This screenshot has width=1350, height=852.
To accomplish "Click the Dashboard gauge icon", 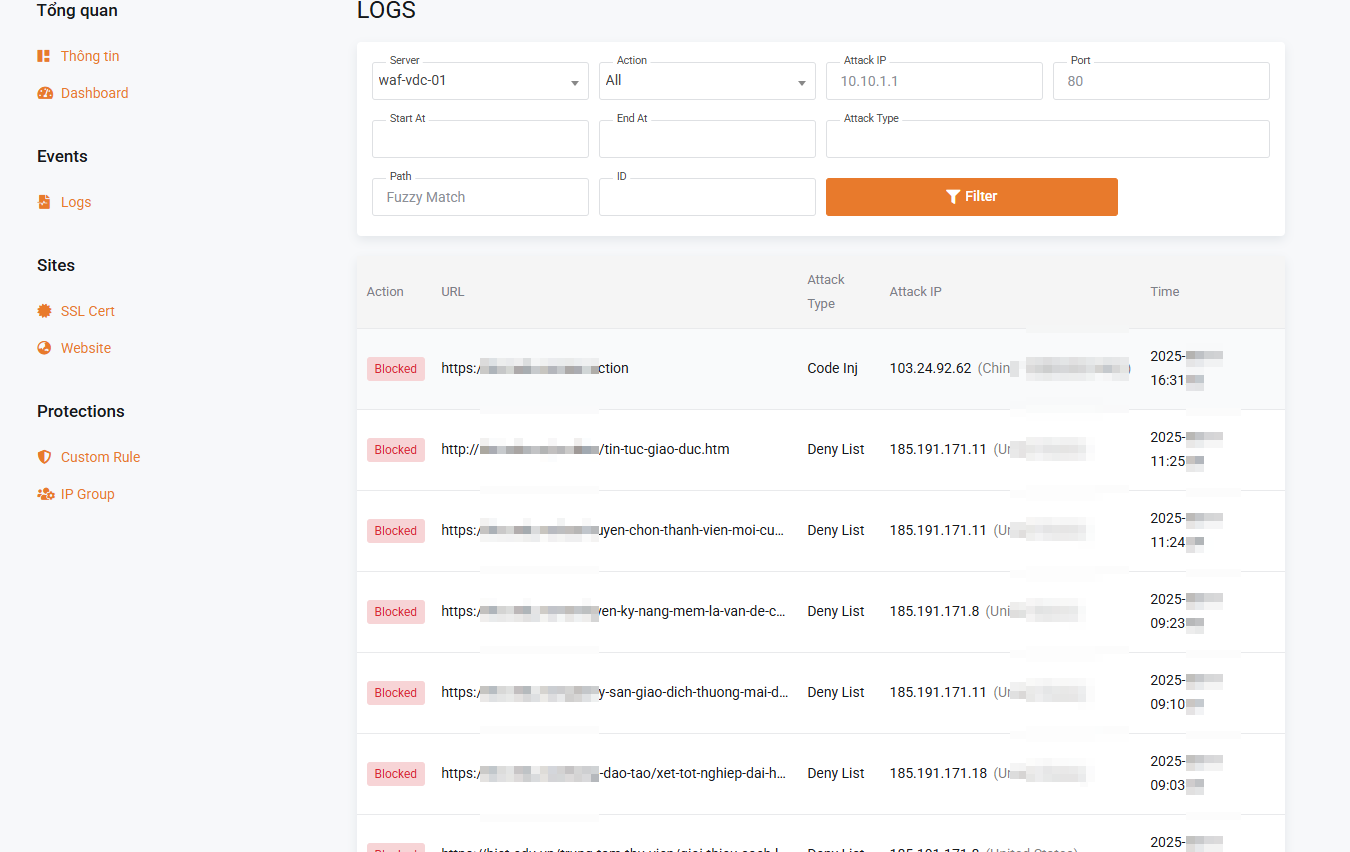I will click(44, 93).
